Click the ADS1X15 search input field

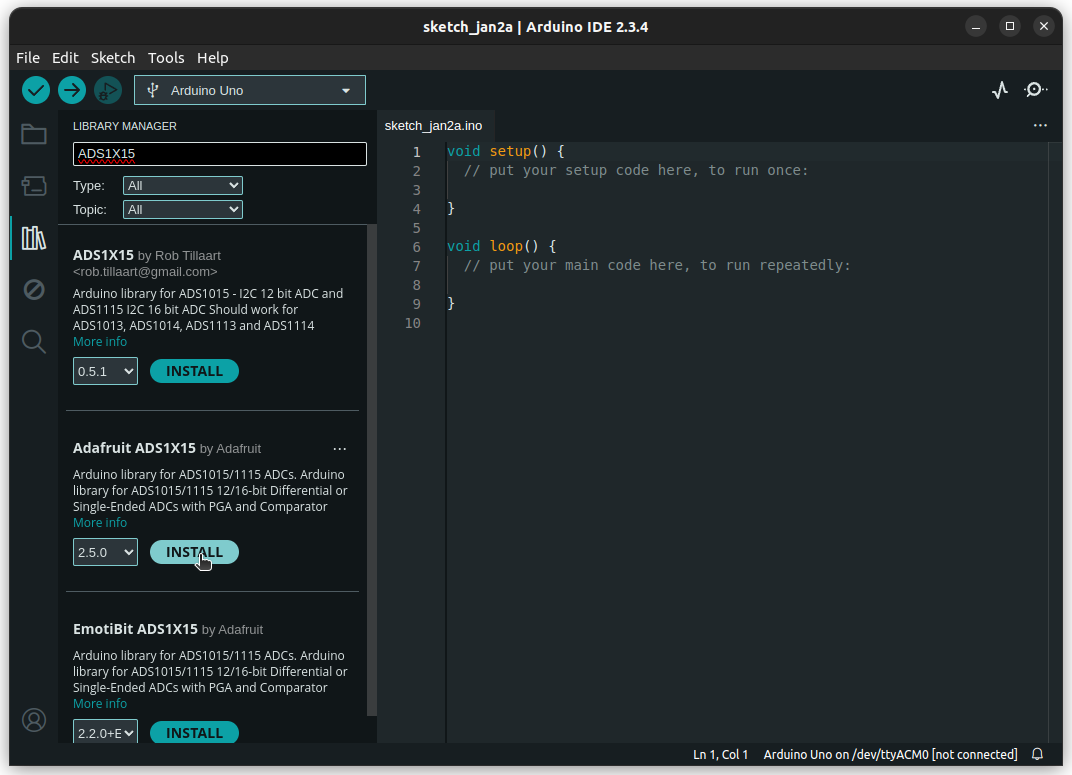pyautogui.click(x=218, y=154)
